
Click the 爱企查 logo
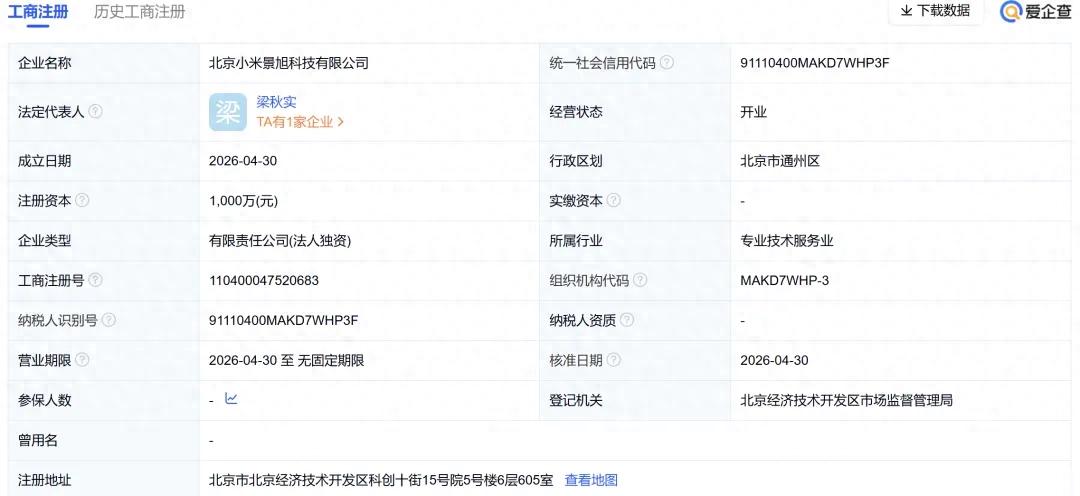(1036, 12)
